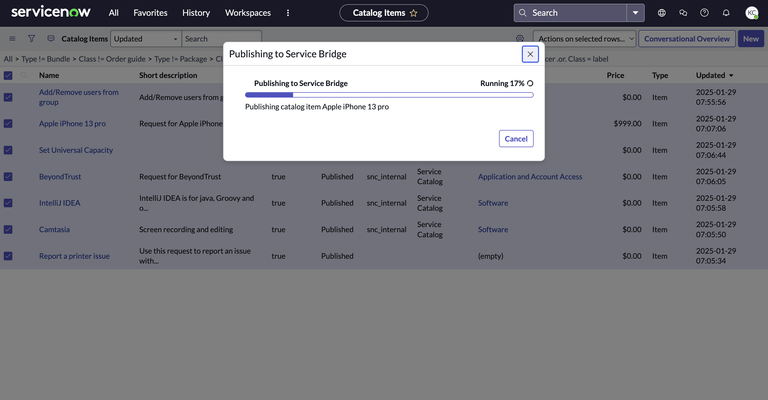
Task: Favorite Catalog Items with the star icon
Action: 413,13
